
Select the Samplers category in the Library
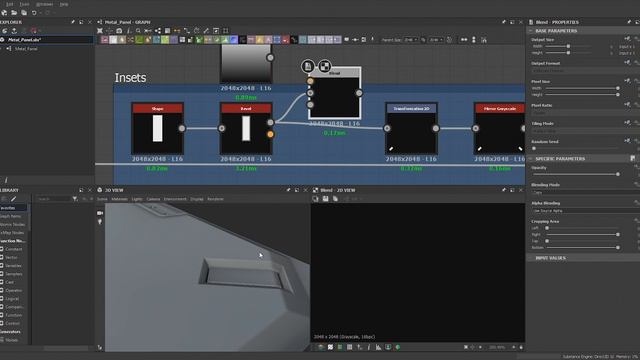14,274
